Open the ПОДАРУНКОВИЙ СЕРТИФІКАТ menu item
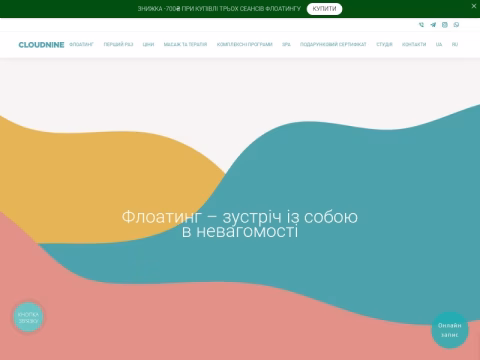 coord(333,44)
